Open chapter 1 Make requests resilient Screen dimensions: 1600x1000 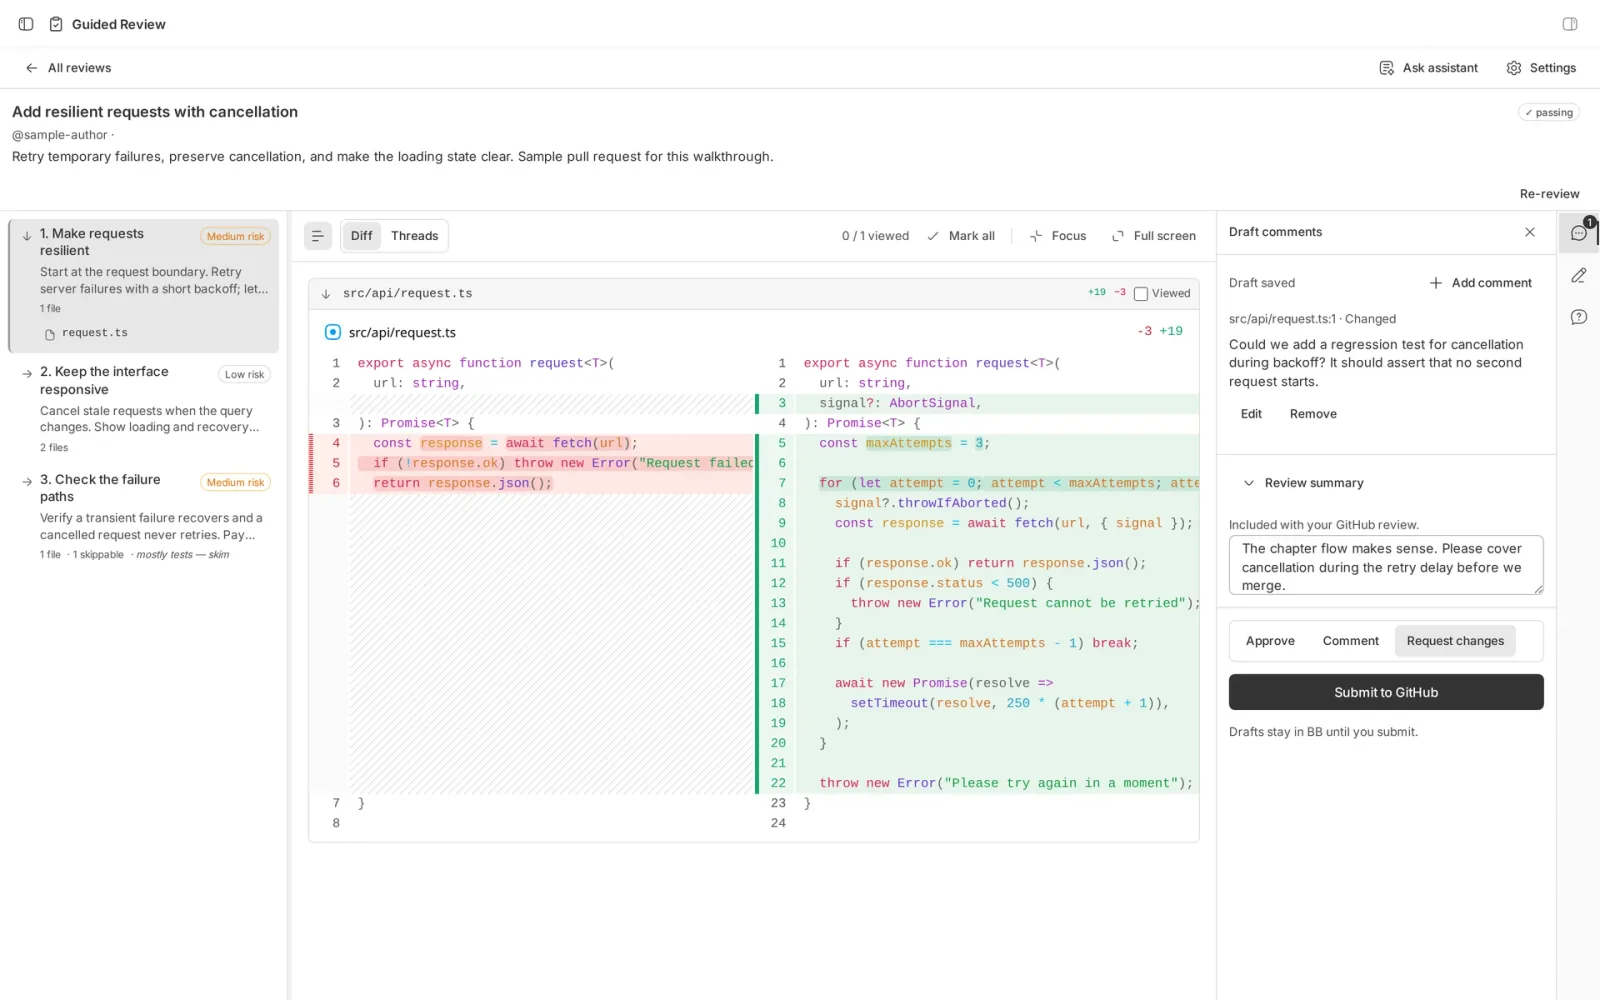pos(143,286)
